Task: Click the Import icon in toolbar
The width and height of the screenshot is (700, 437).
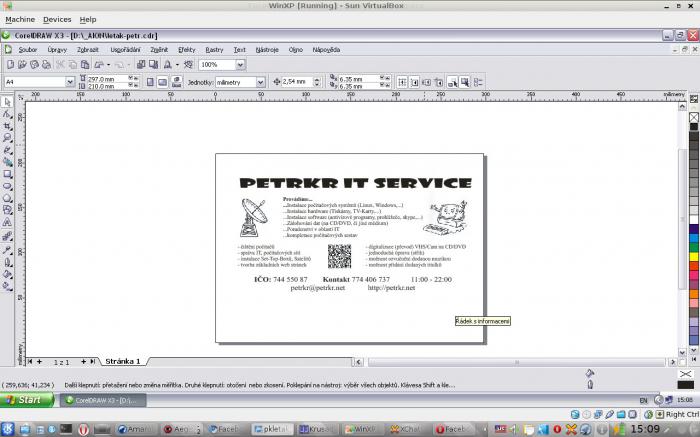Action: coord(141,65)
